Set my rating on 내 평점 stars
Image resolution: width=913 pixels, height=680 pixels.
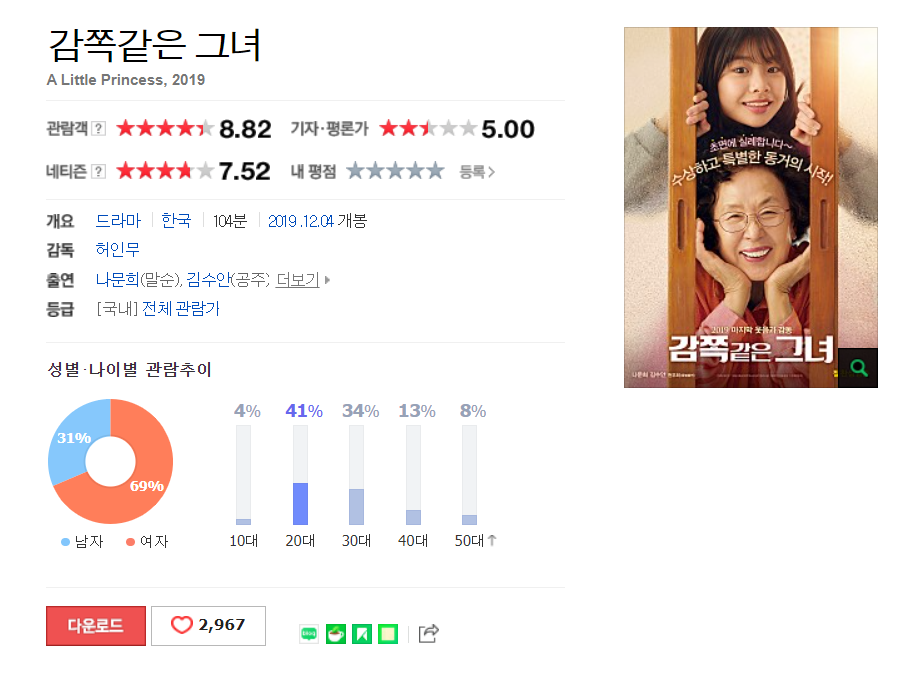(395, 171)
